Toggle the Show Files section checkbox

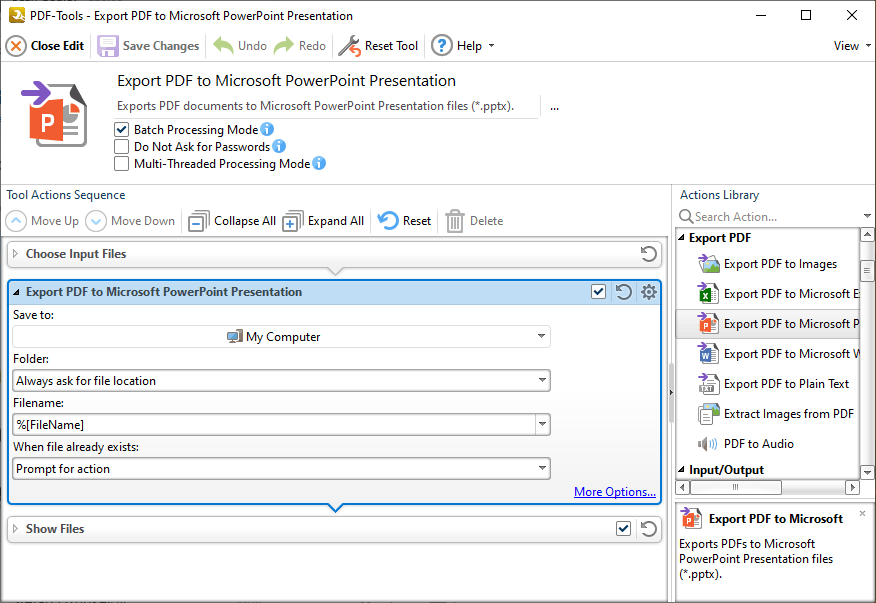(623, 528)
